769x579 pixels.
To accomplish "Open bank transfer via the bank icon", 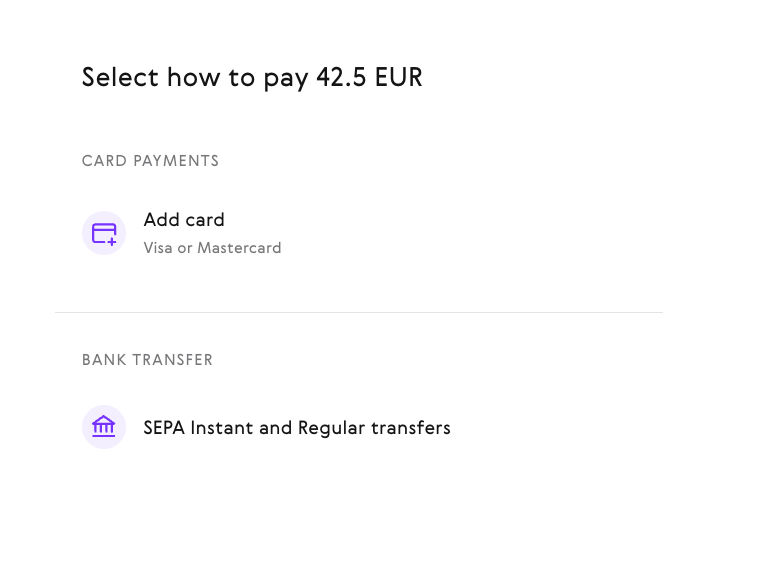I will (104, 427).
